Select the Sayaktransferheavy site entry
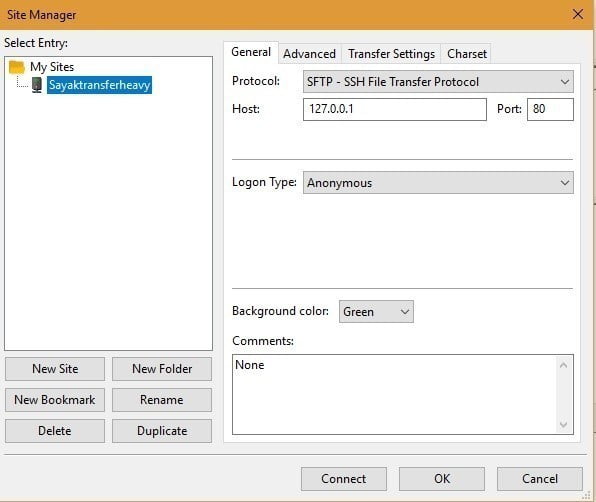The image size is (596, 502). pos(99,85)
